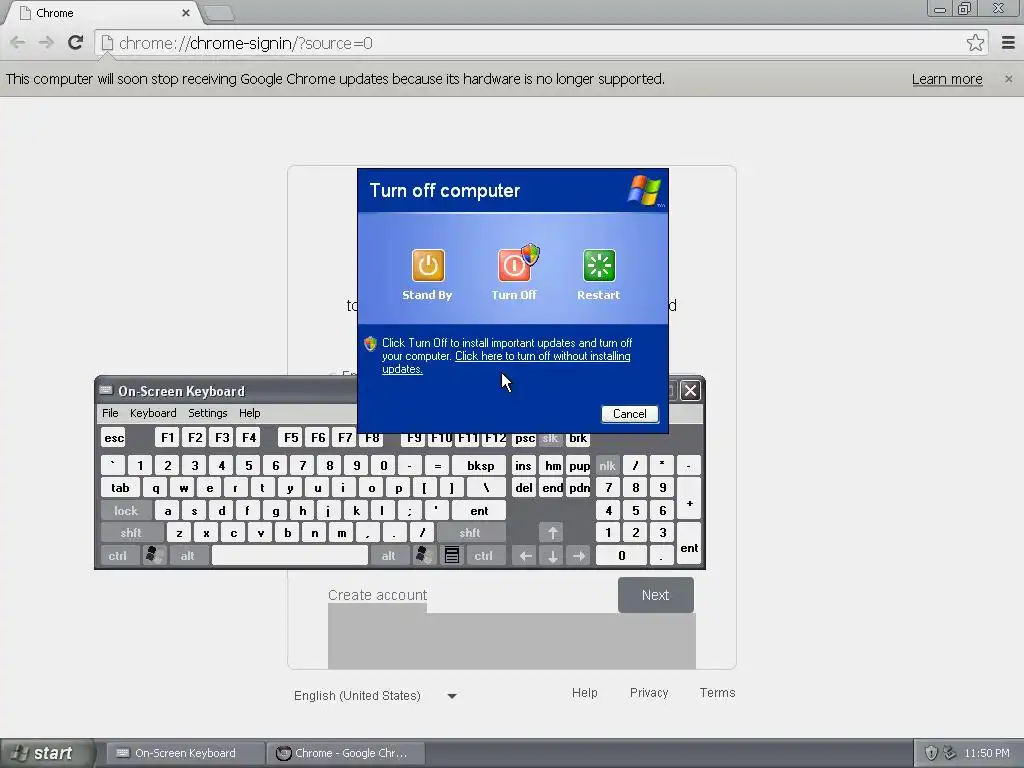Toggle the caps lock key on On-Screen Keyboard
This screenshot has height=768, width=1024.
[126, 511]
